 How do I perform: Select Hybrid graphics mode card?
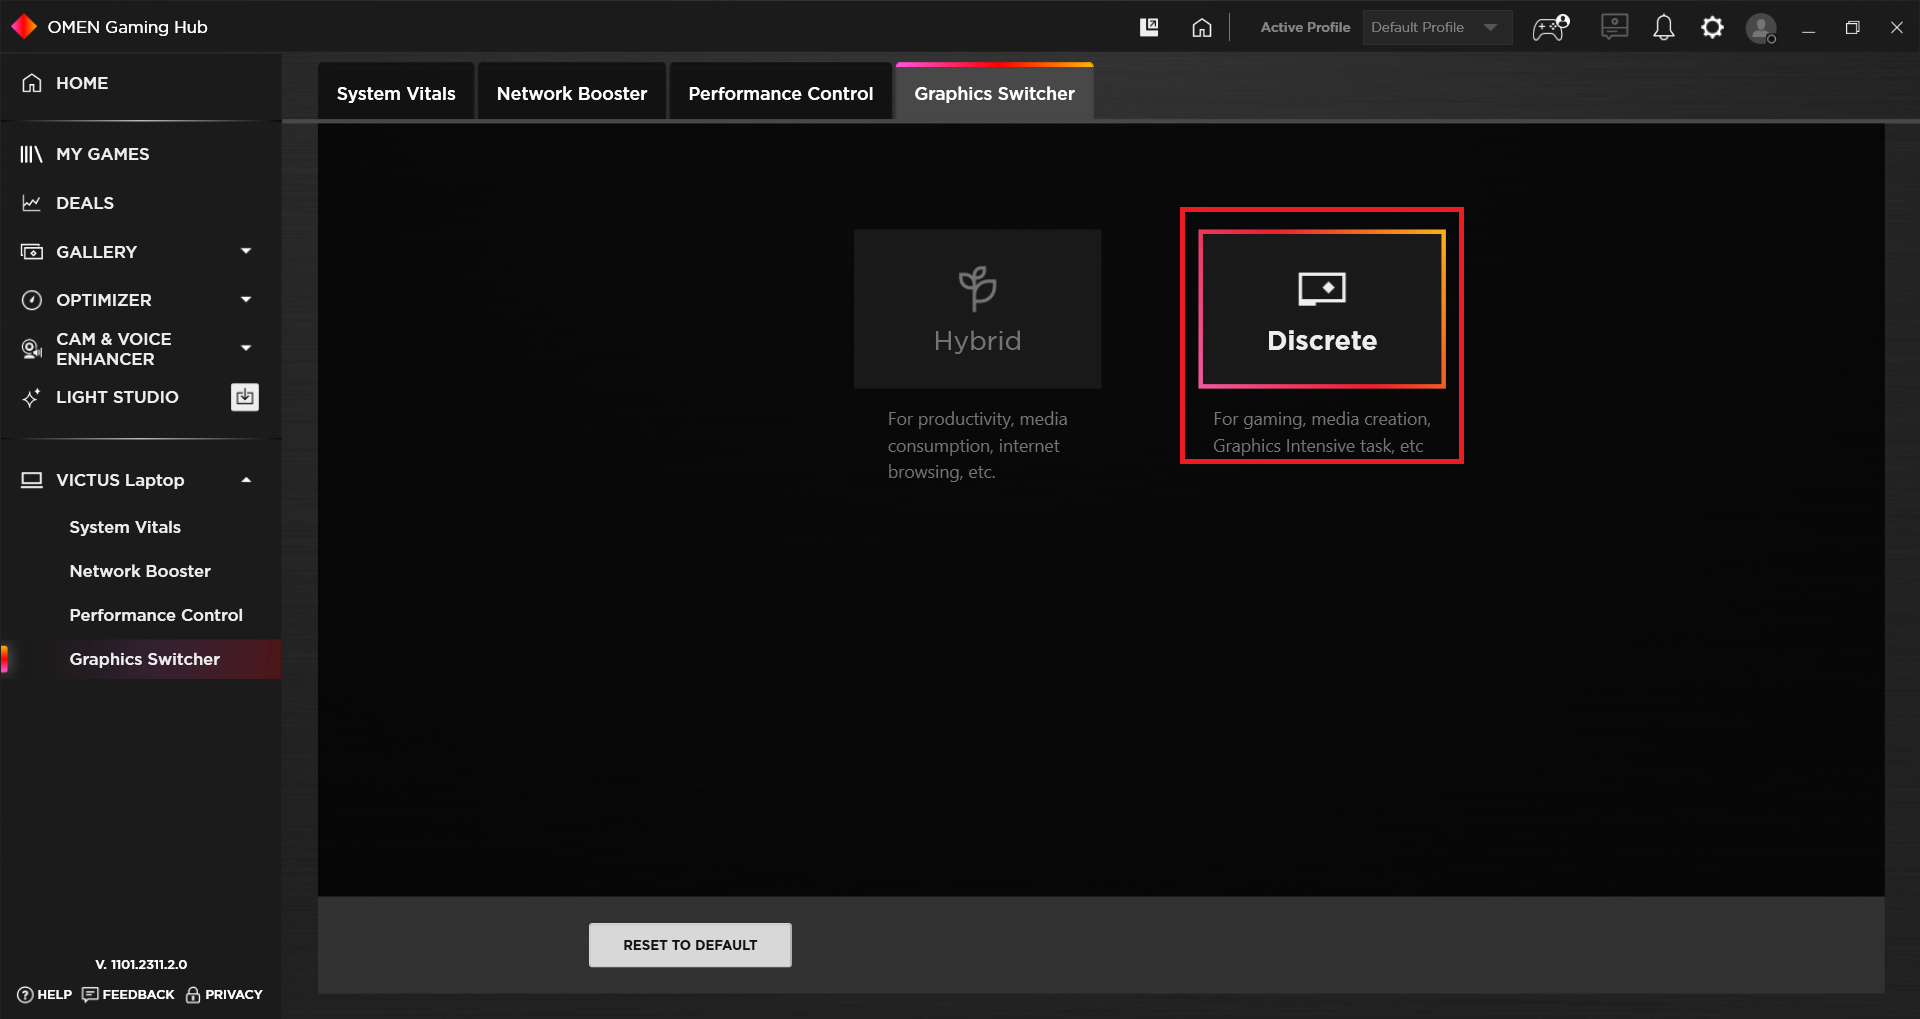pos(977,309)
